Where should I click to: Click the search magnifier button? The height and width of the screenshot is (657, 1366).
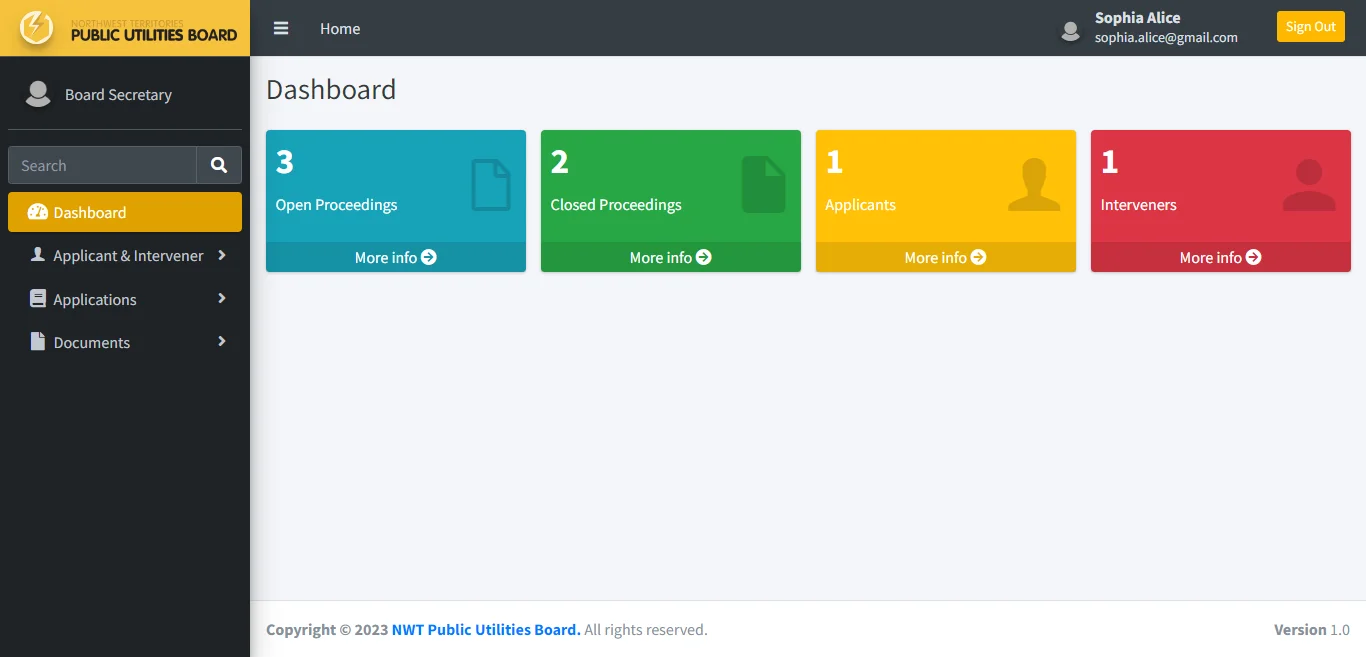coord(219,165)
